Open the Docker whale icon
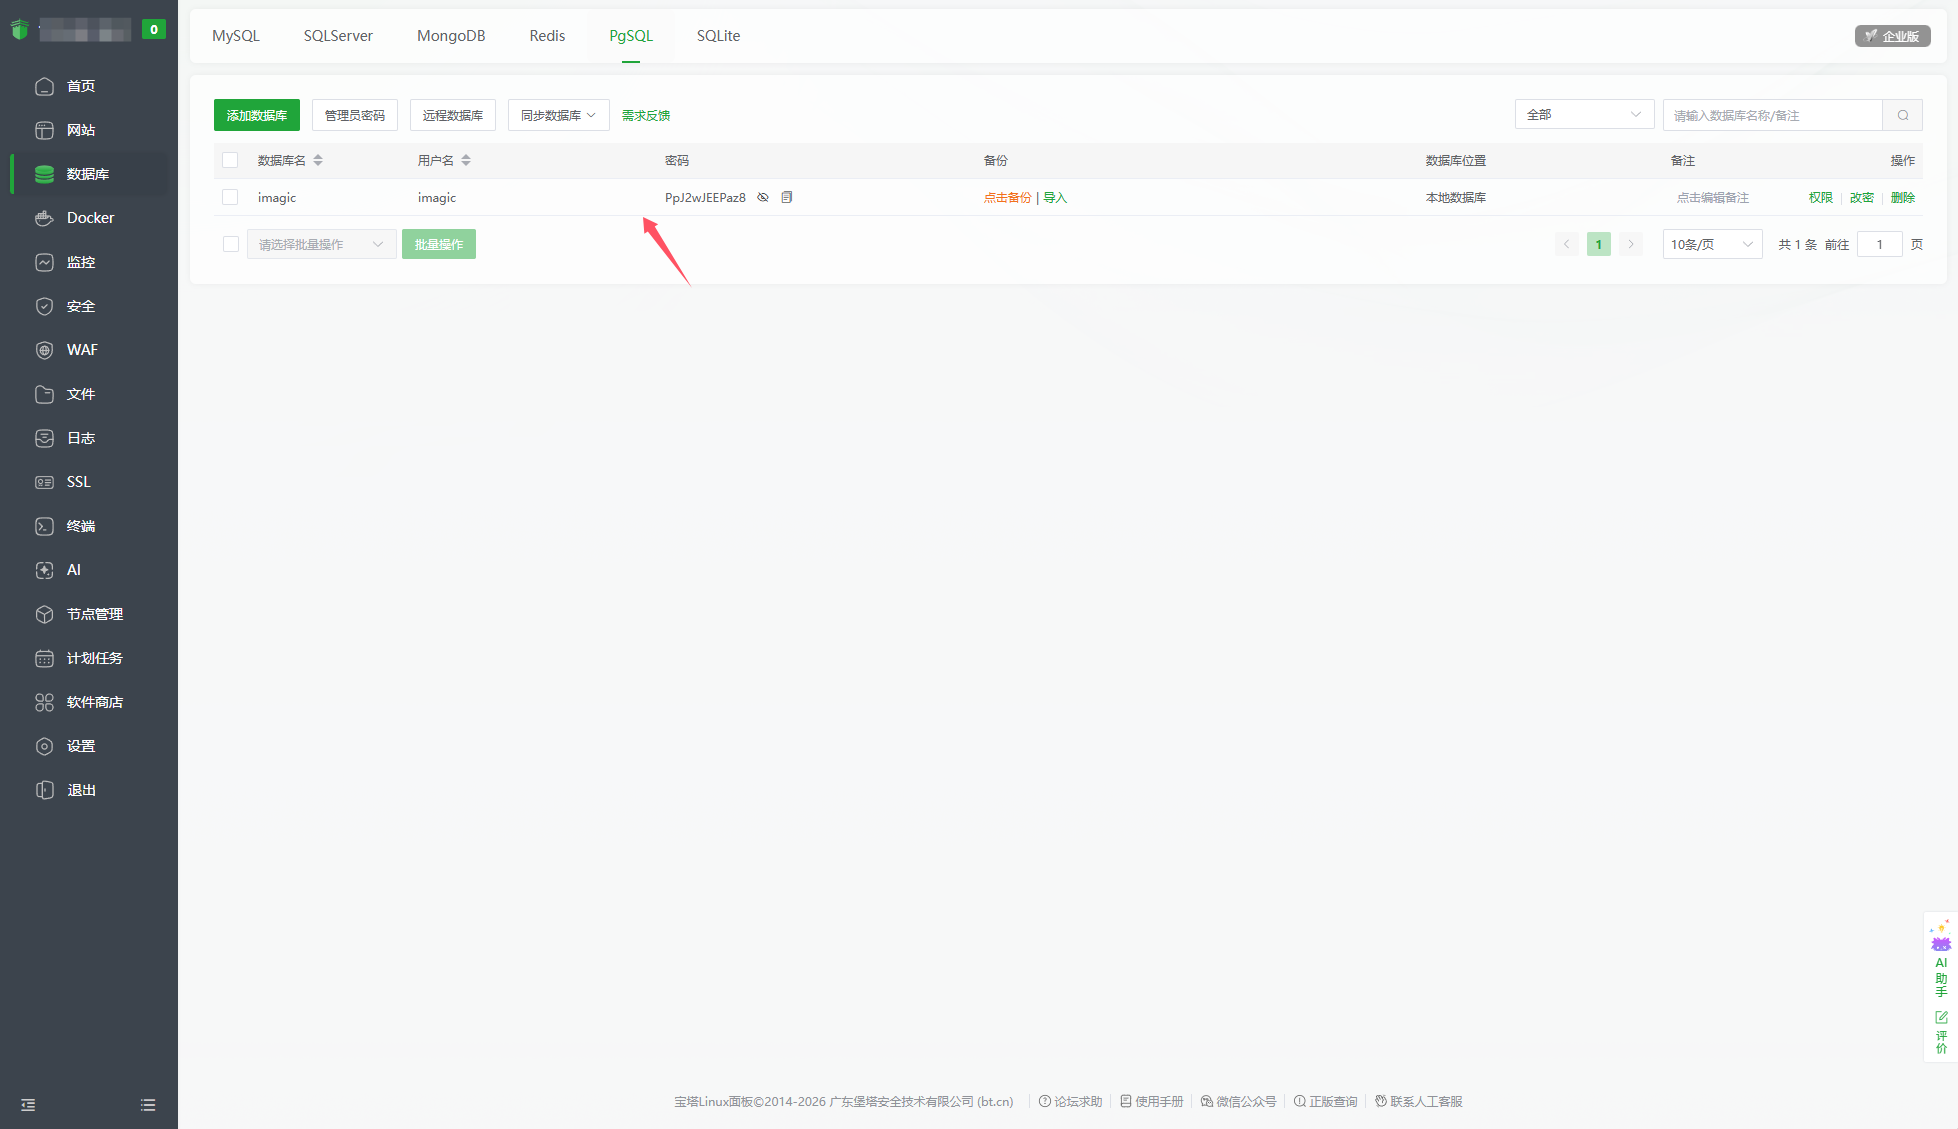The height and width of the screenshot is (1129, 1958). 44,218
